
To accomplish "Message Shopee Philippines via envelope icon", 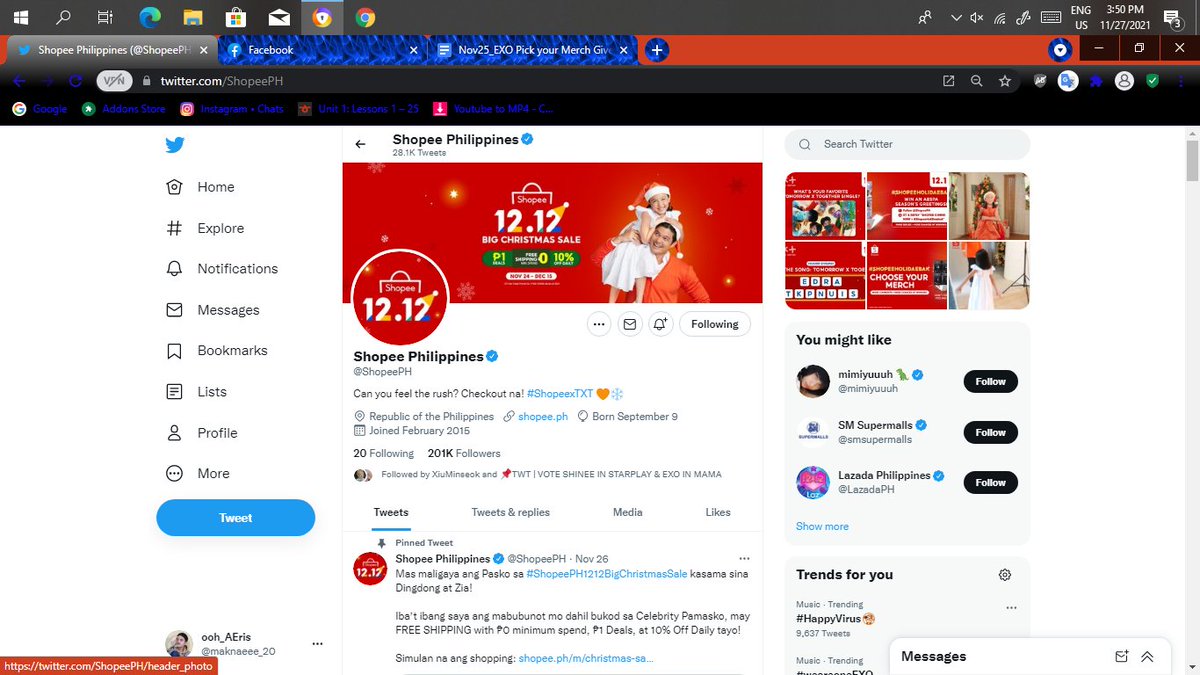I will point(630,324).
